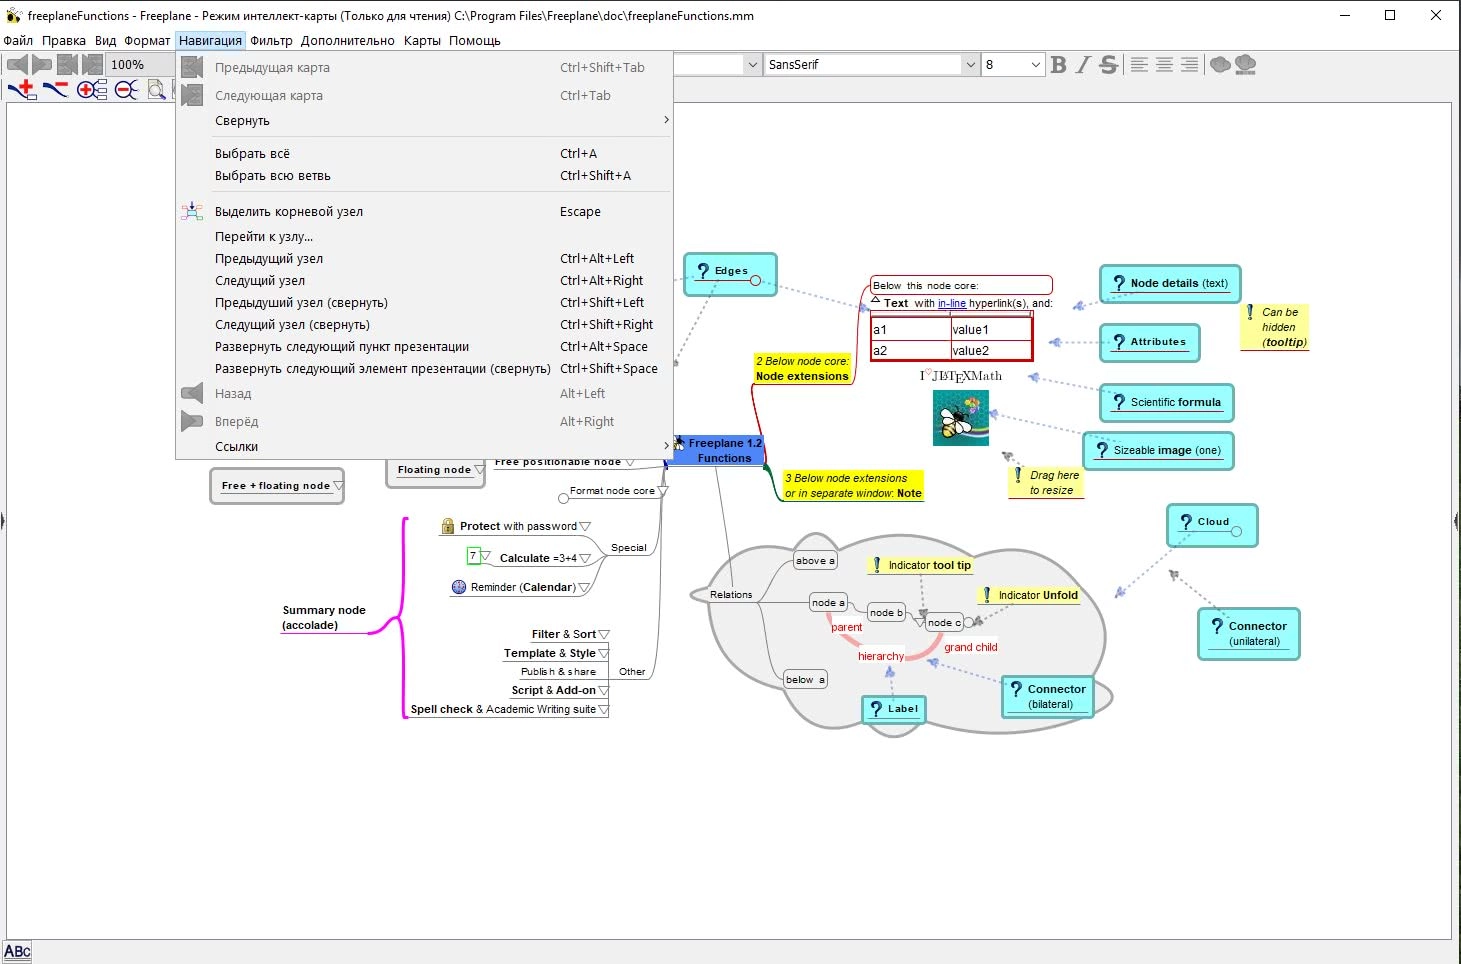Toggle bold formatting button
The image size is (1461, 964).
(1058, 65)
